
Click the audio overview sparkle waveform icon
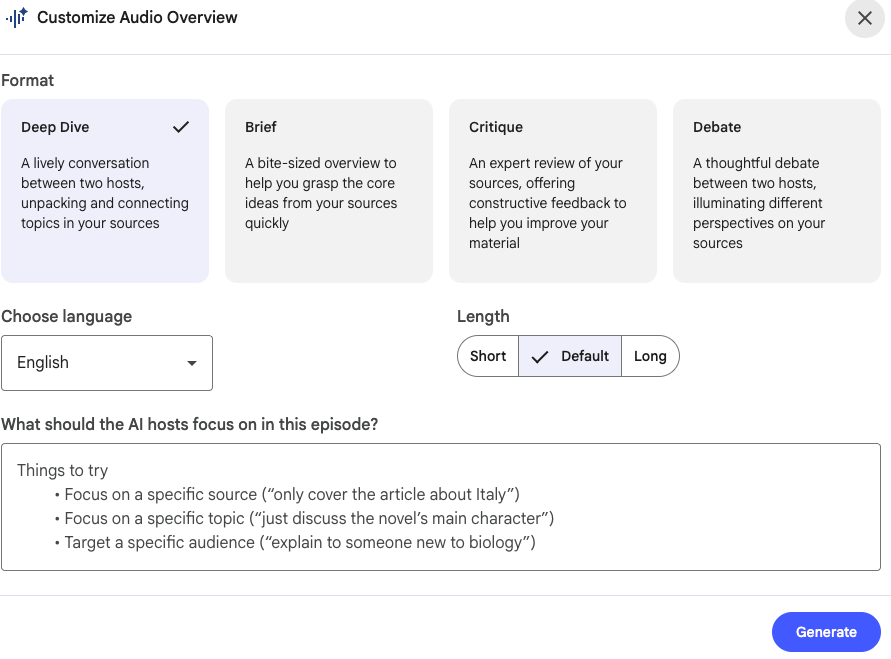point(16,18)
